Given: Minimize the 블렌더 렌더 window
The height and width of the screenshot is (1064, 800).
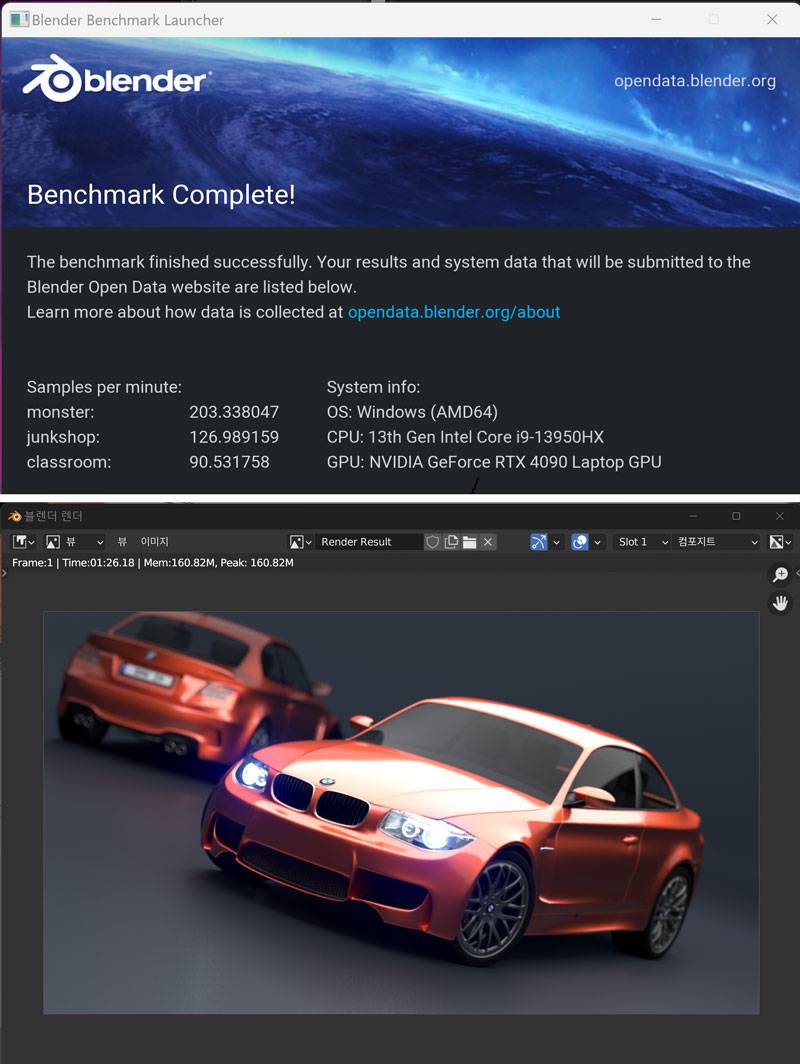Looking at the screenshot, I should tap(693, 516).
